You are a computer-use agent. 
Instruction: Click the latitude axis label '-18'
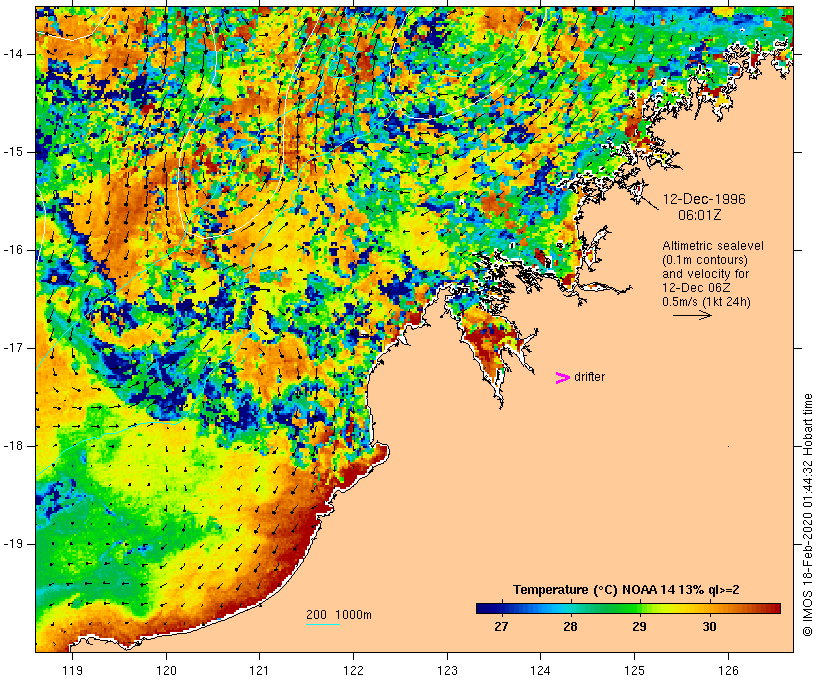tap(12, 446)
